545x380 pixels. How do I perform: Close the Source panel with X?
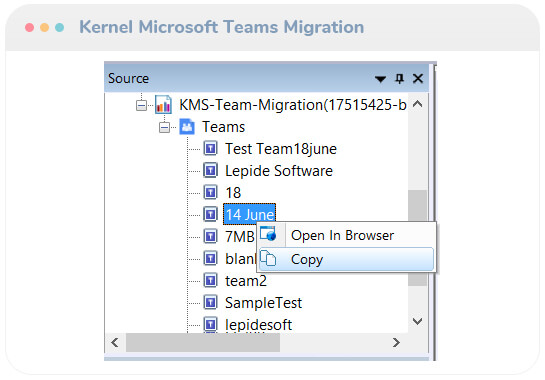(x=418, y=79)
